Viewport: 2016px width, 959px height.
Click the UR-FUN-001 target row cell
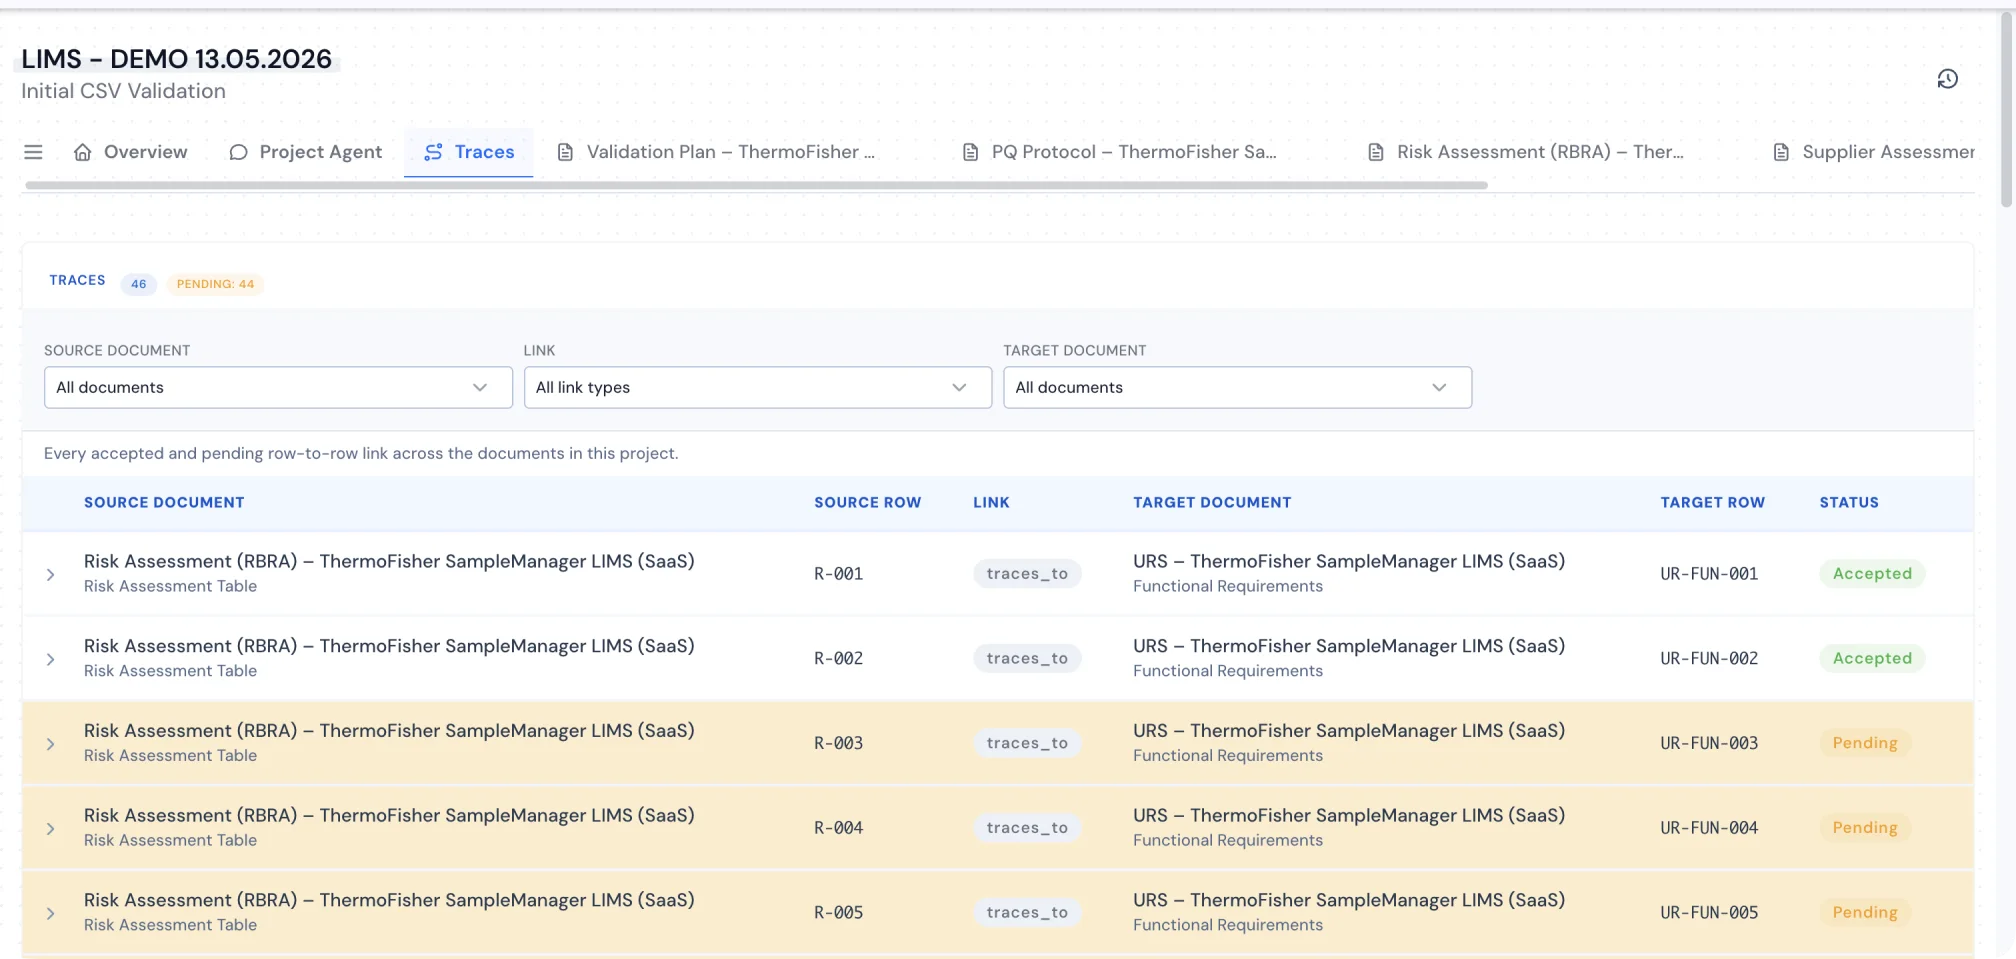coord(1709,574)
